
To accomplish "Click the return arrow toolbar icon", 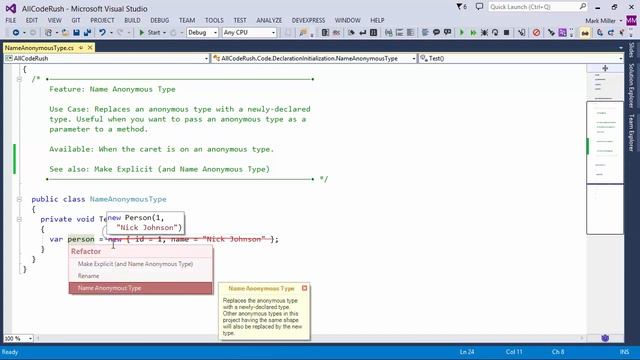I will [362, 32].
